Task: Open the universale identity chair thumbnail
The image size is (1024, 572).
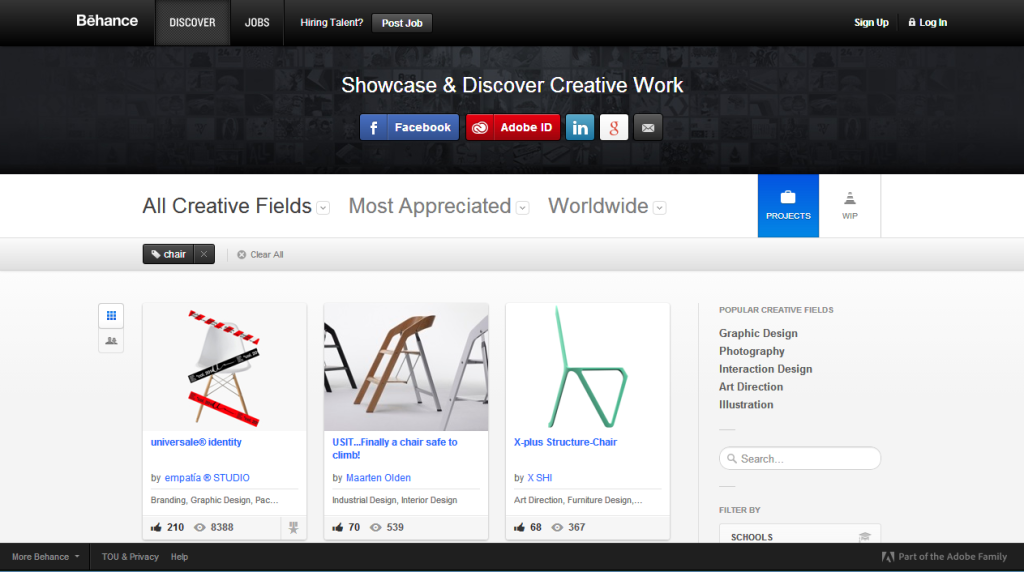Action: pos(225,367)
